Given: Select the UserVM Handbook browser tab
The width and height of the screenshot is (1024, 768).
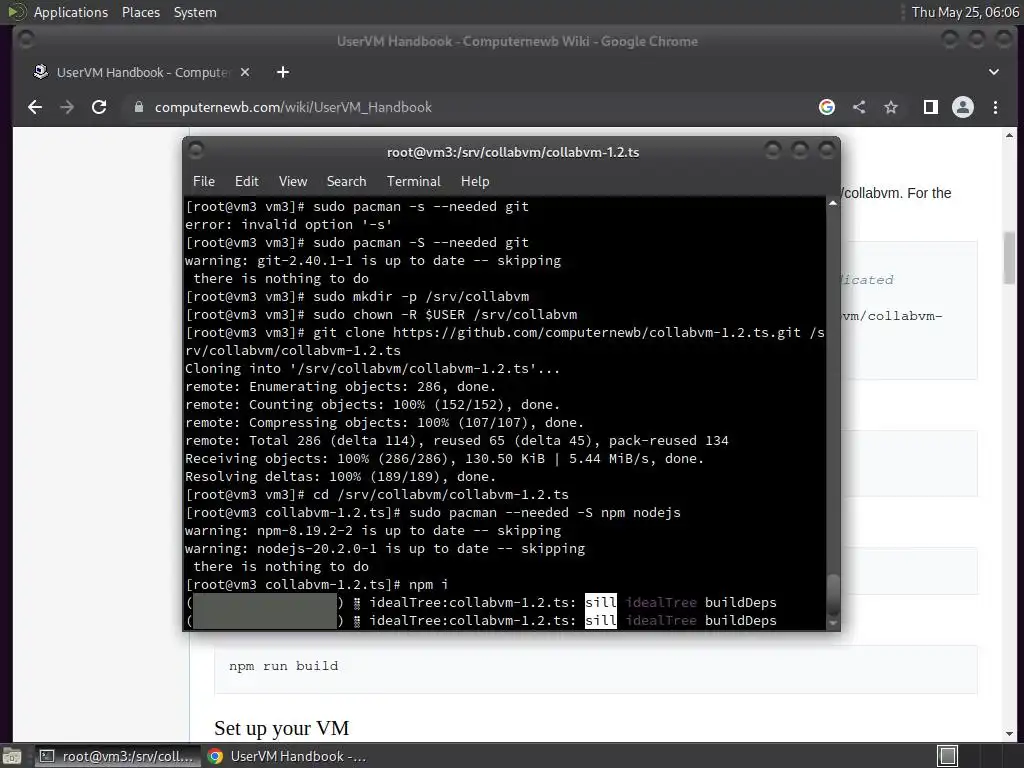Looking at the screenshot, I should click(x=140, y=72).
